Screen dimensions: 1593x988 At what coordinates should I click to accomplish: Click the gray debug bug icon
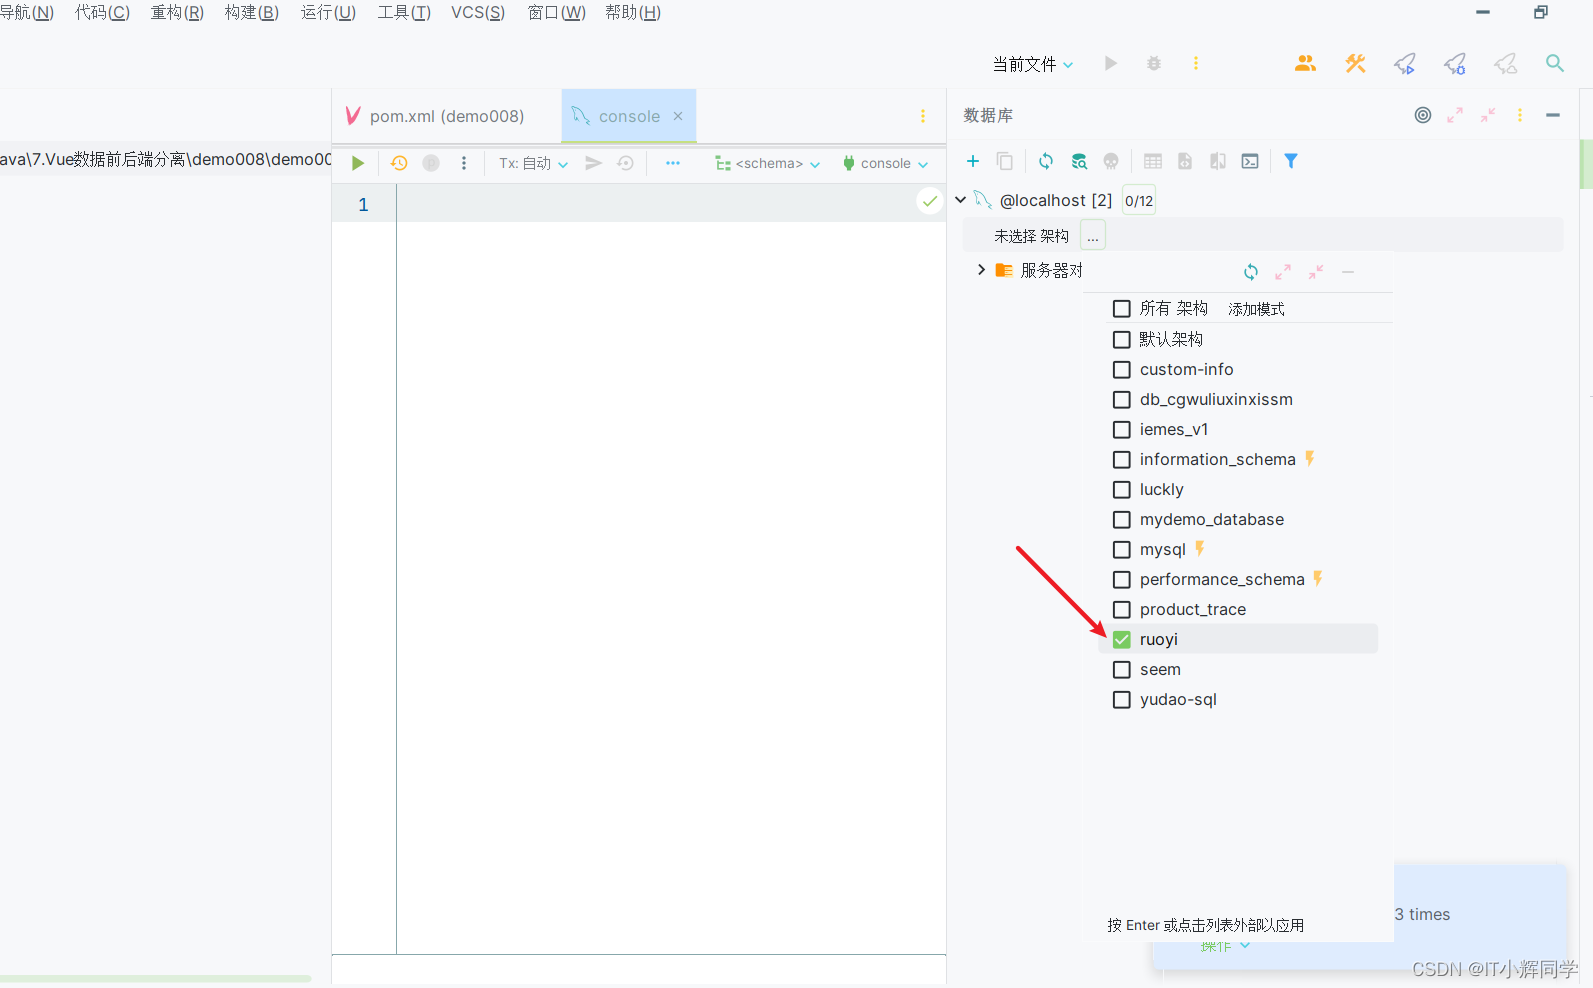click(1154, 63)
